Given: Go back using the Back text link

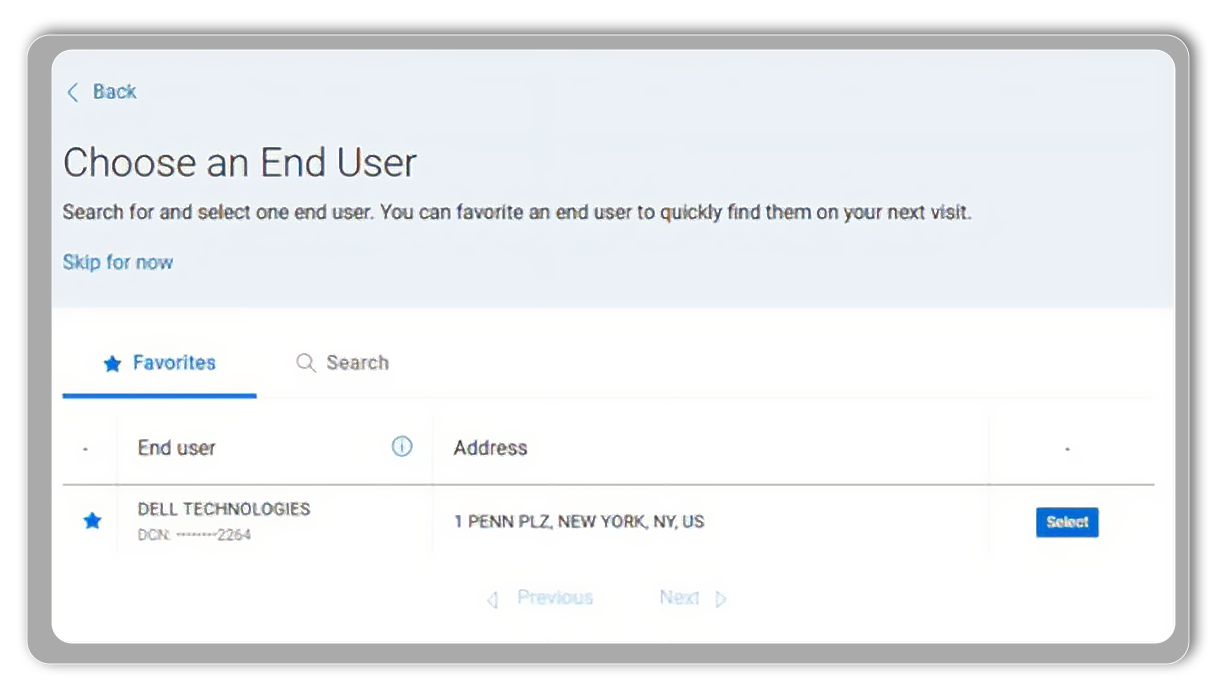Looking at the screenshot, I should point(114,92).
